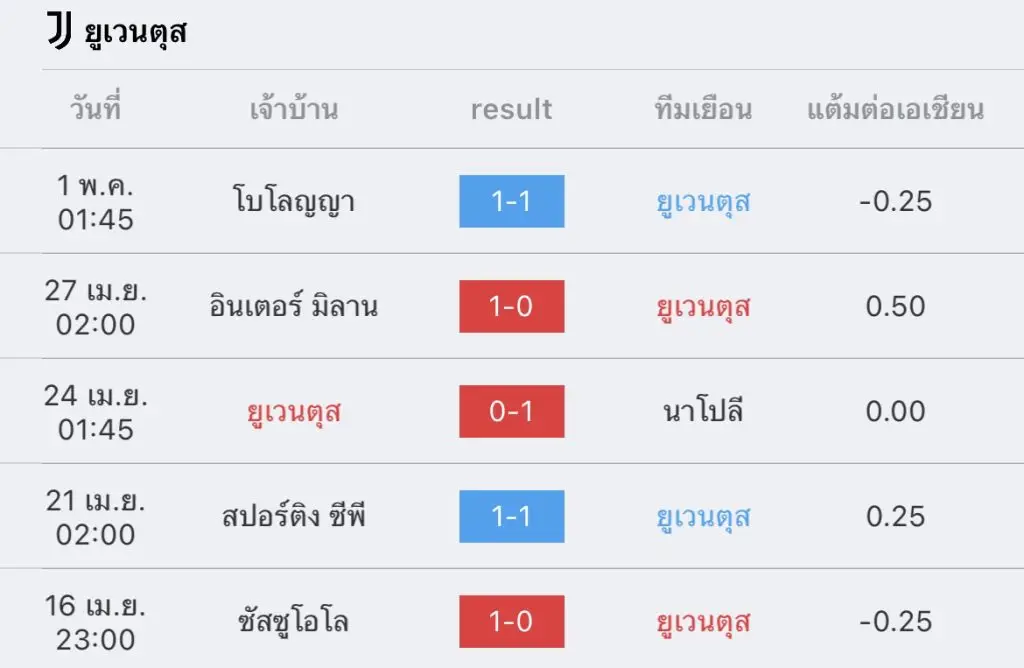
Task: Open the blue 1-1 result for โบโลญญา match
Action: [511, 201]
